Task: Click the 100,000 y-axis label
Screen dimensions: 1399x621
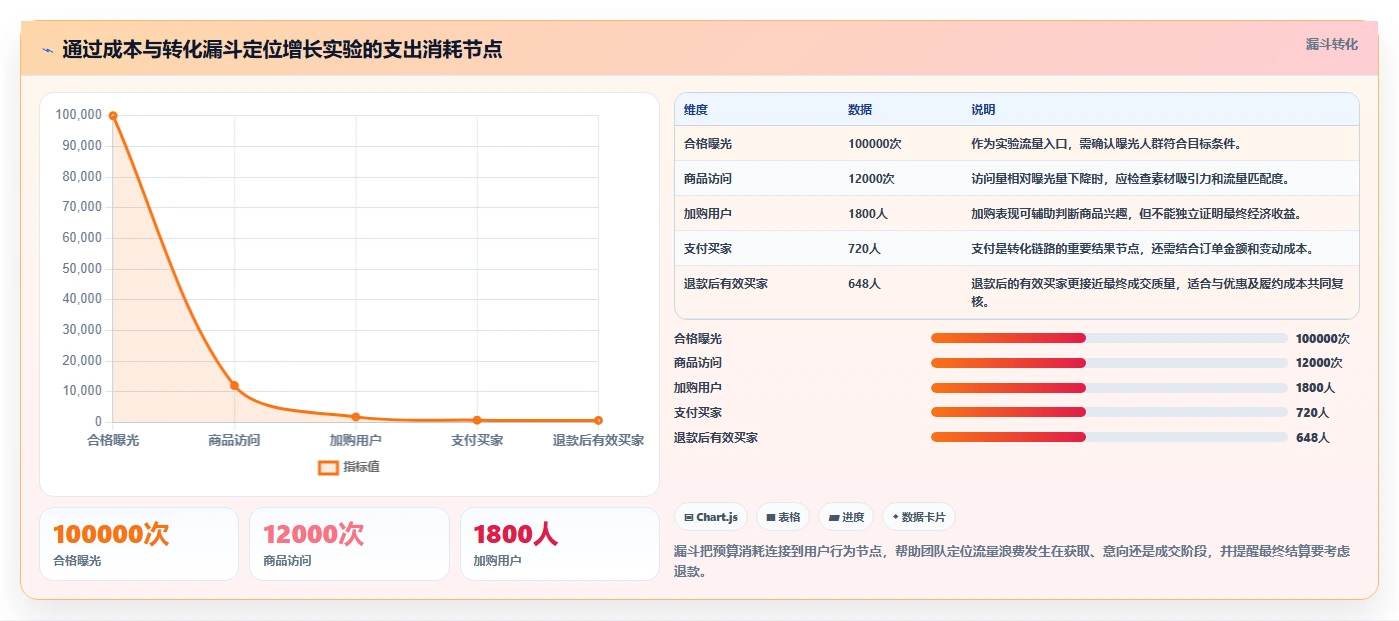Action: point(79,115)
